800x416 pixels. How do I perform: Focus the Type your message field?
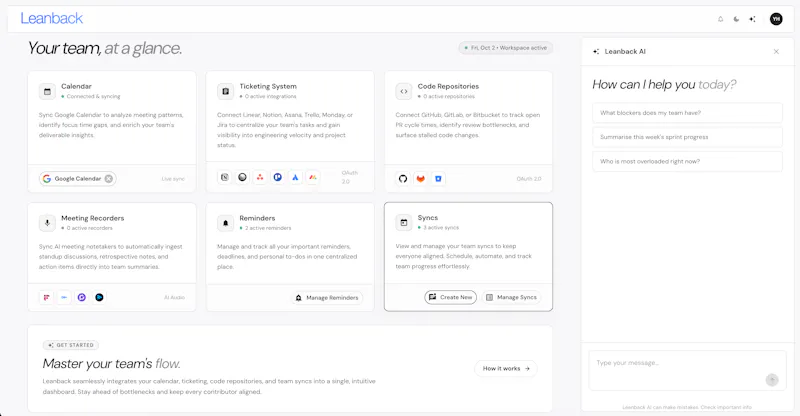687,370
